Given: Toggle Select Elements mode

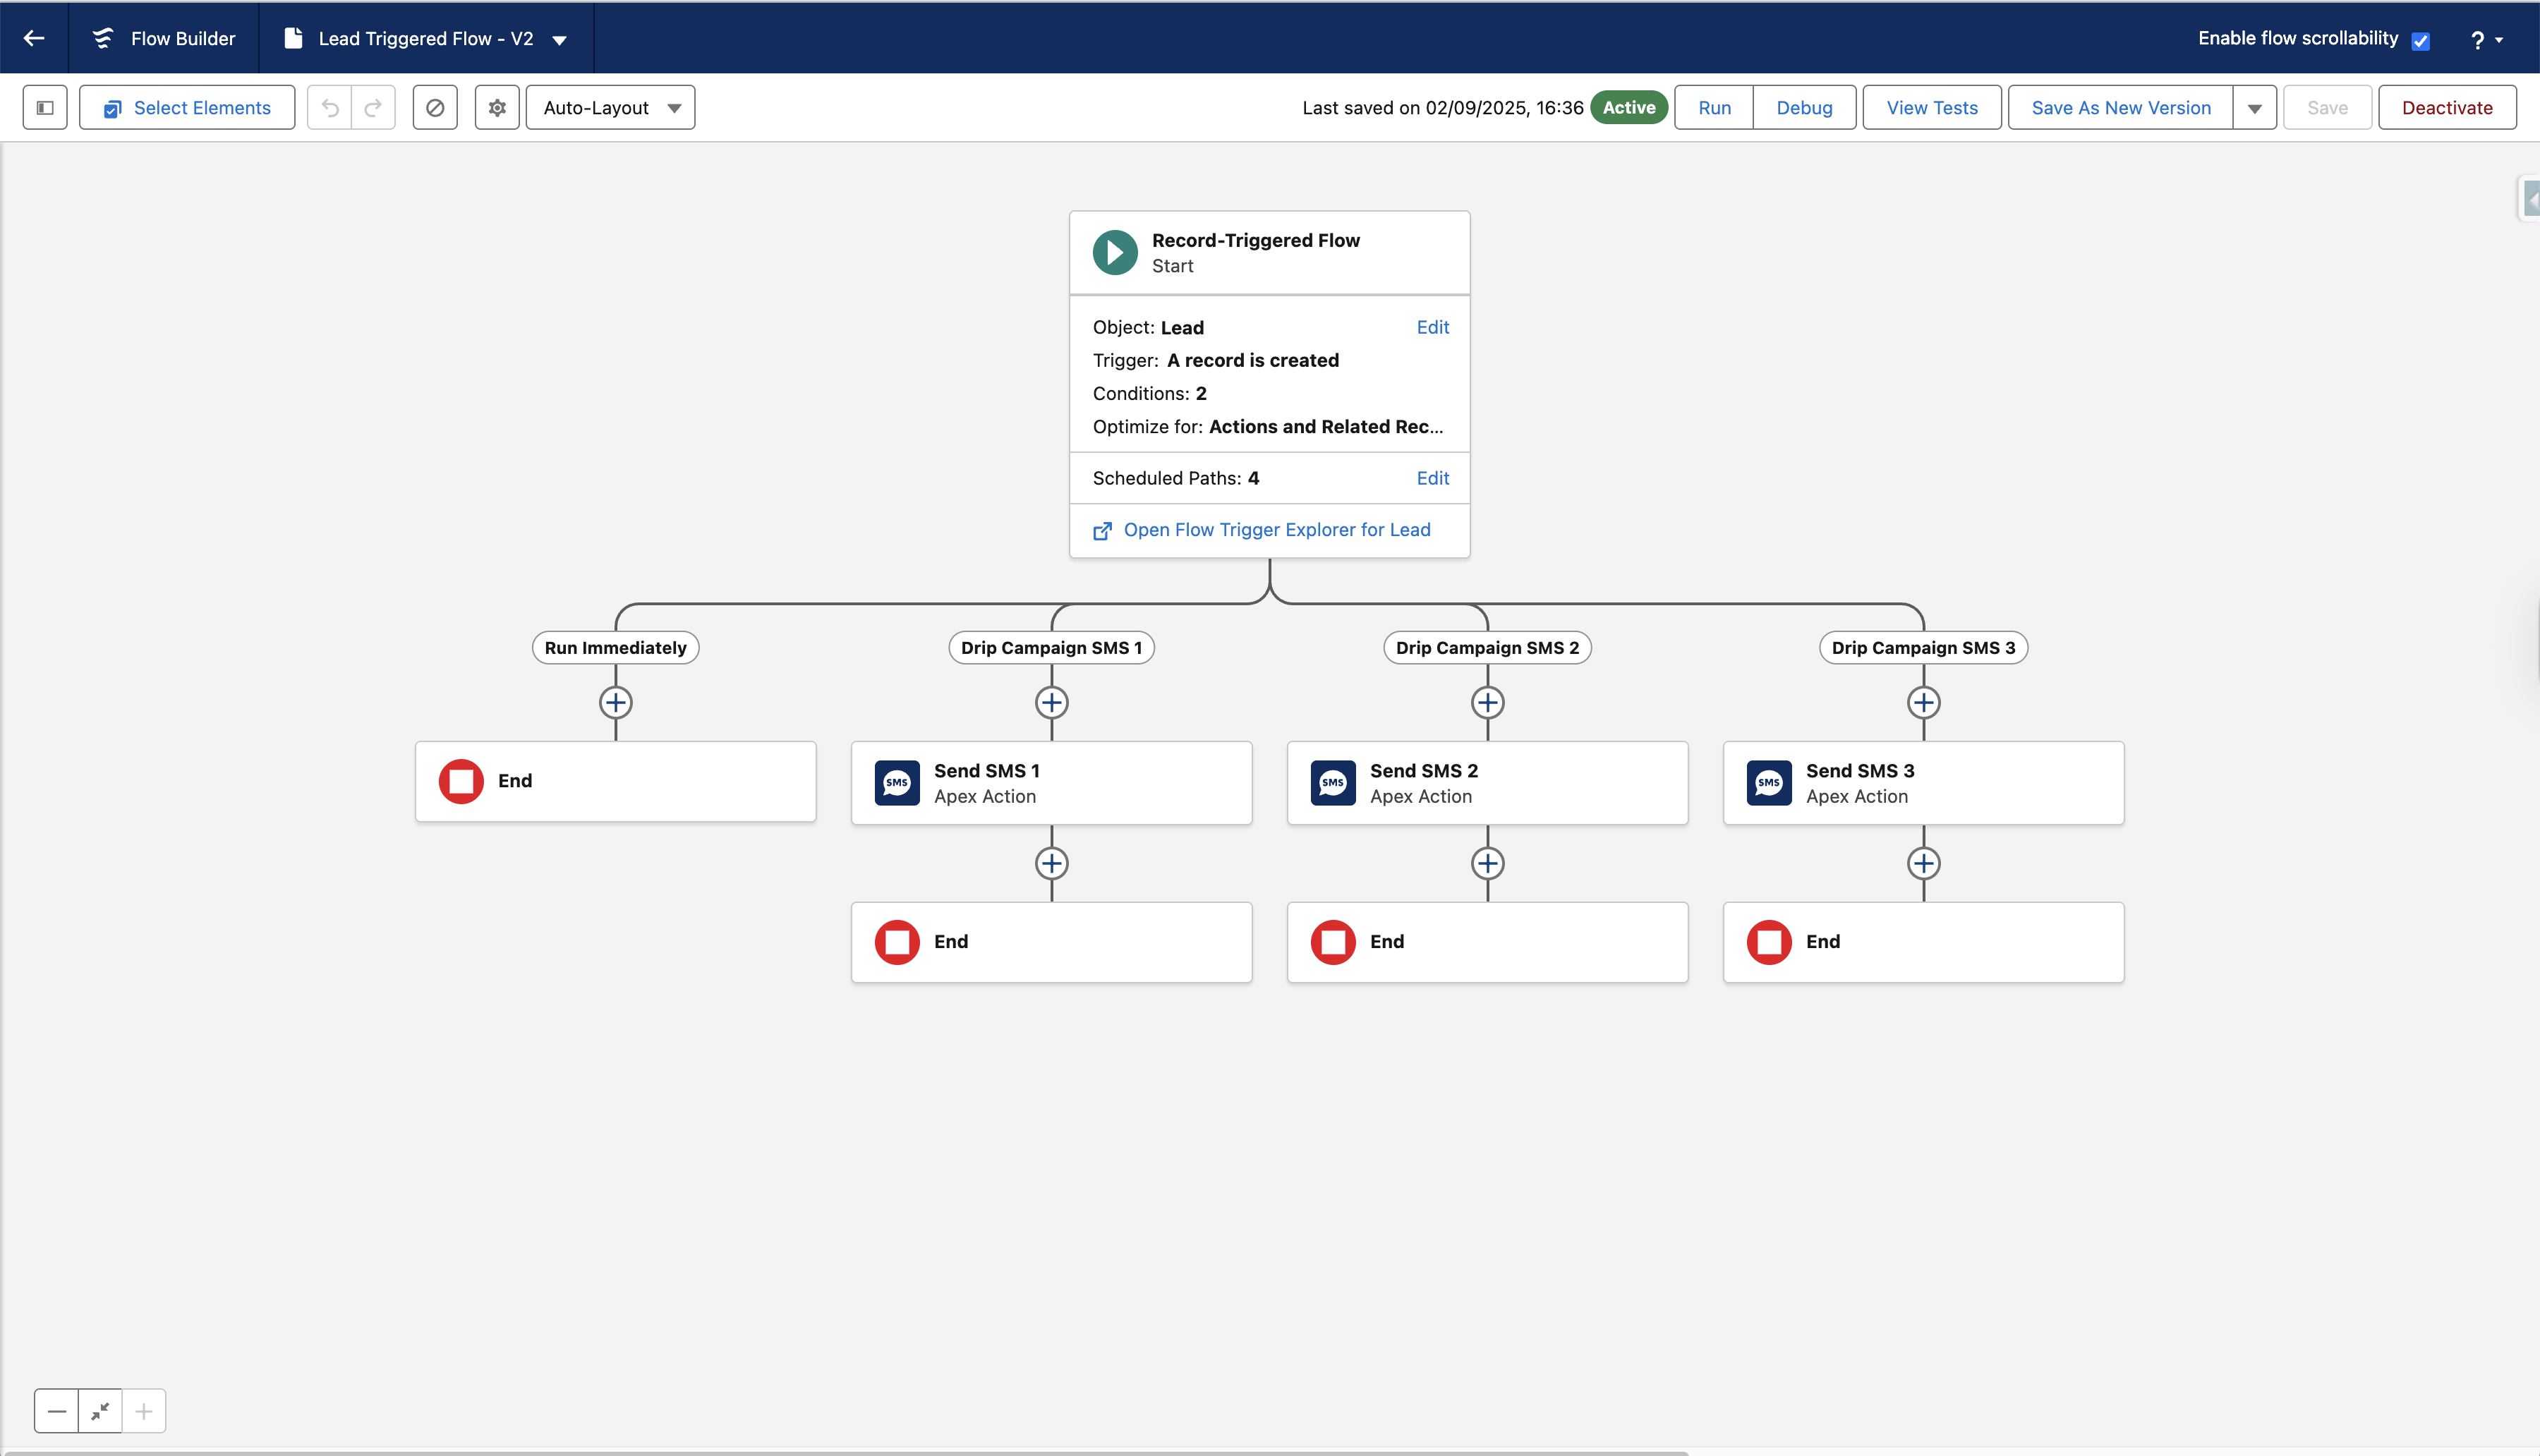Looking at the screenshot, I should click(x=187, y=108).
